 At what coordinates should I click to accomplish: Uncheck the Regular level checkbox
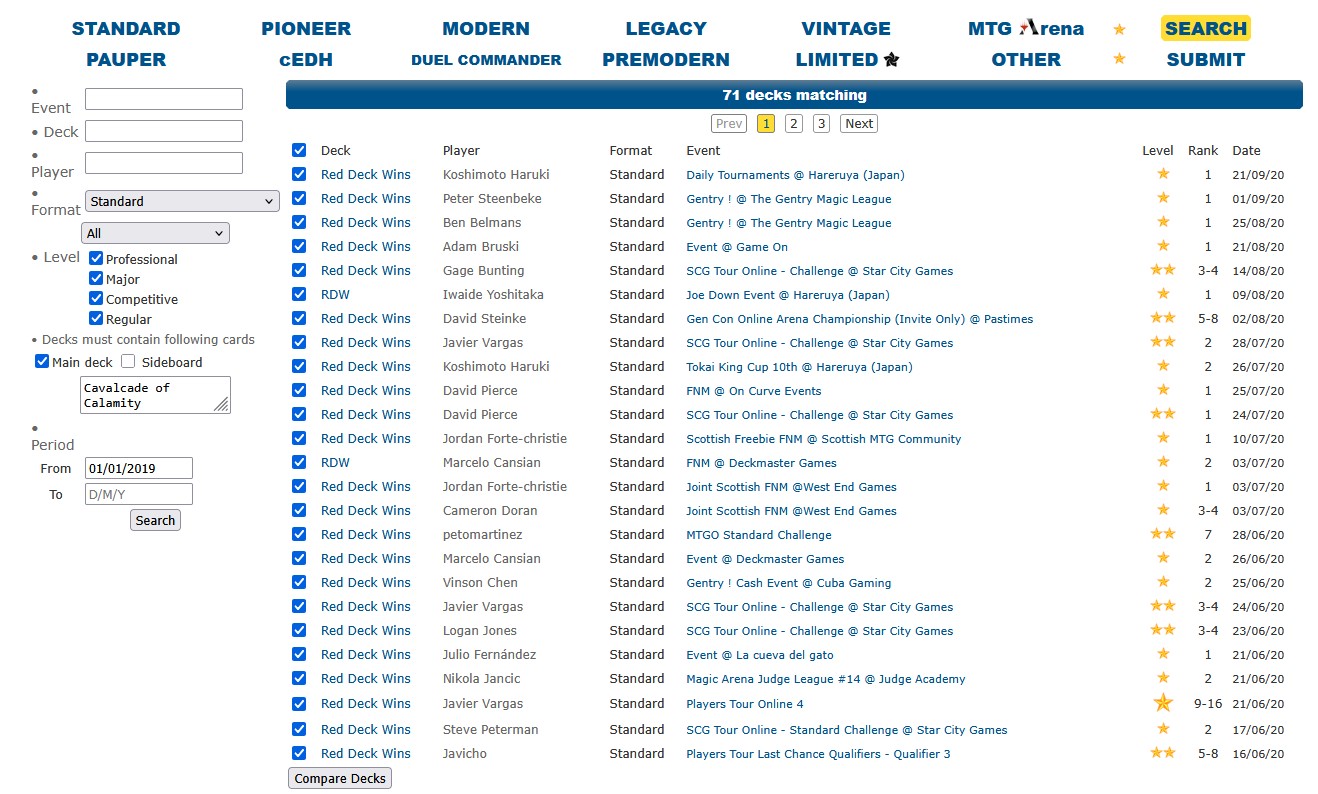[96, 319]
